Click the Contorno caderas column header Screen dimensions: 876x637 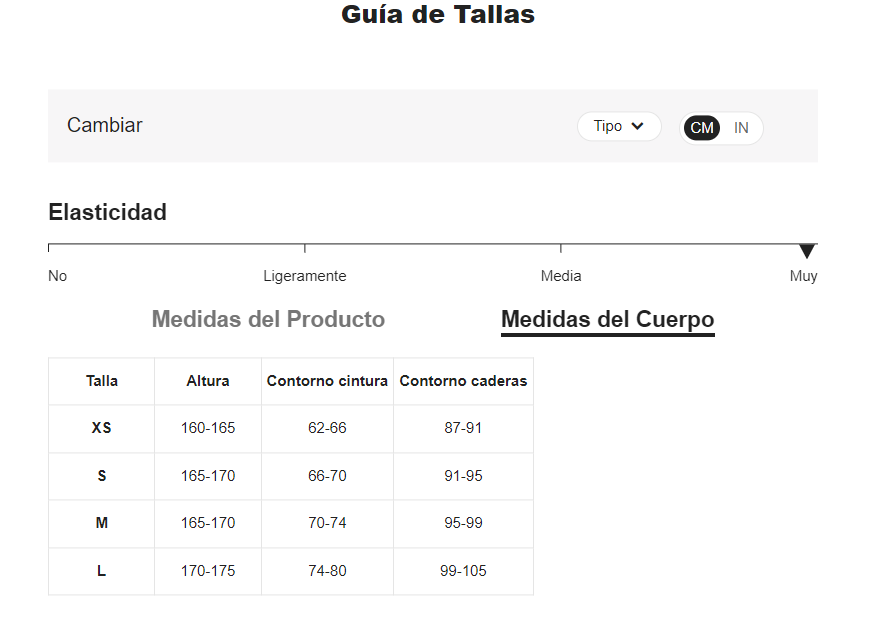click(x=463, y=380)
